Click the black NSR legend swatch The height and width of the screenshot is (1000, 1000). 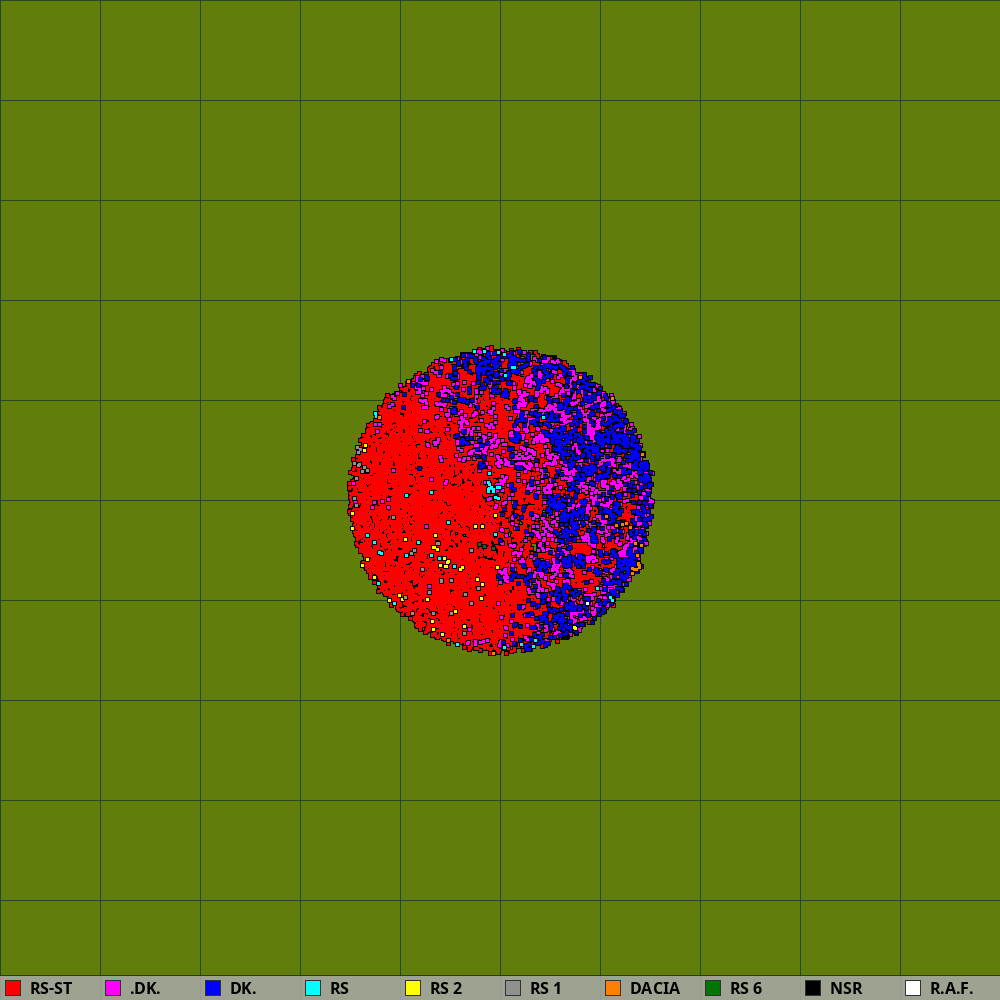click(813, 988)
